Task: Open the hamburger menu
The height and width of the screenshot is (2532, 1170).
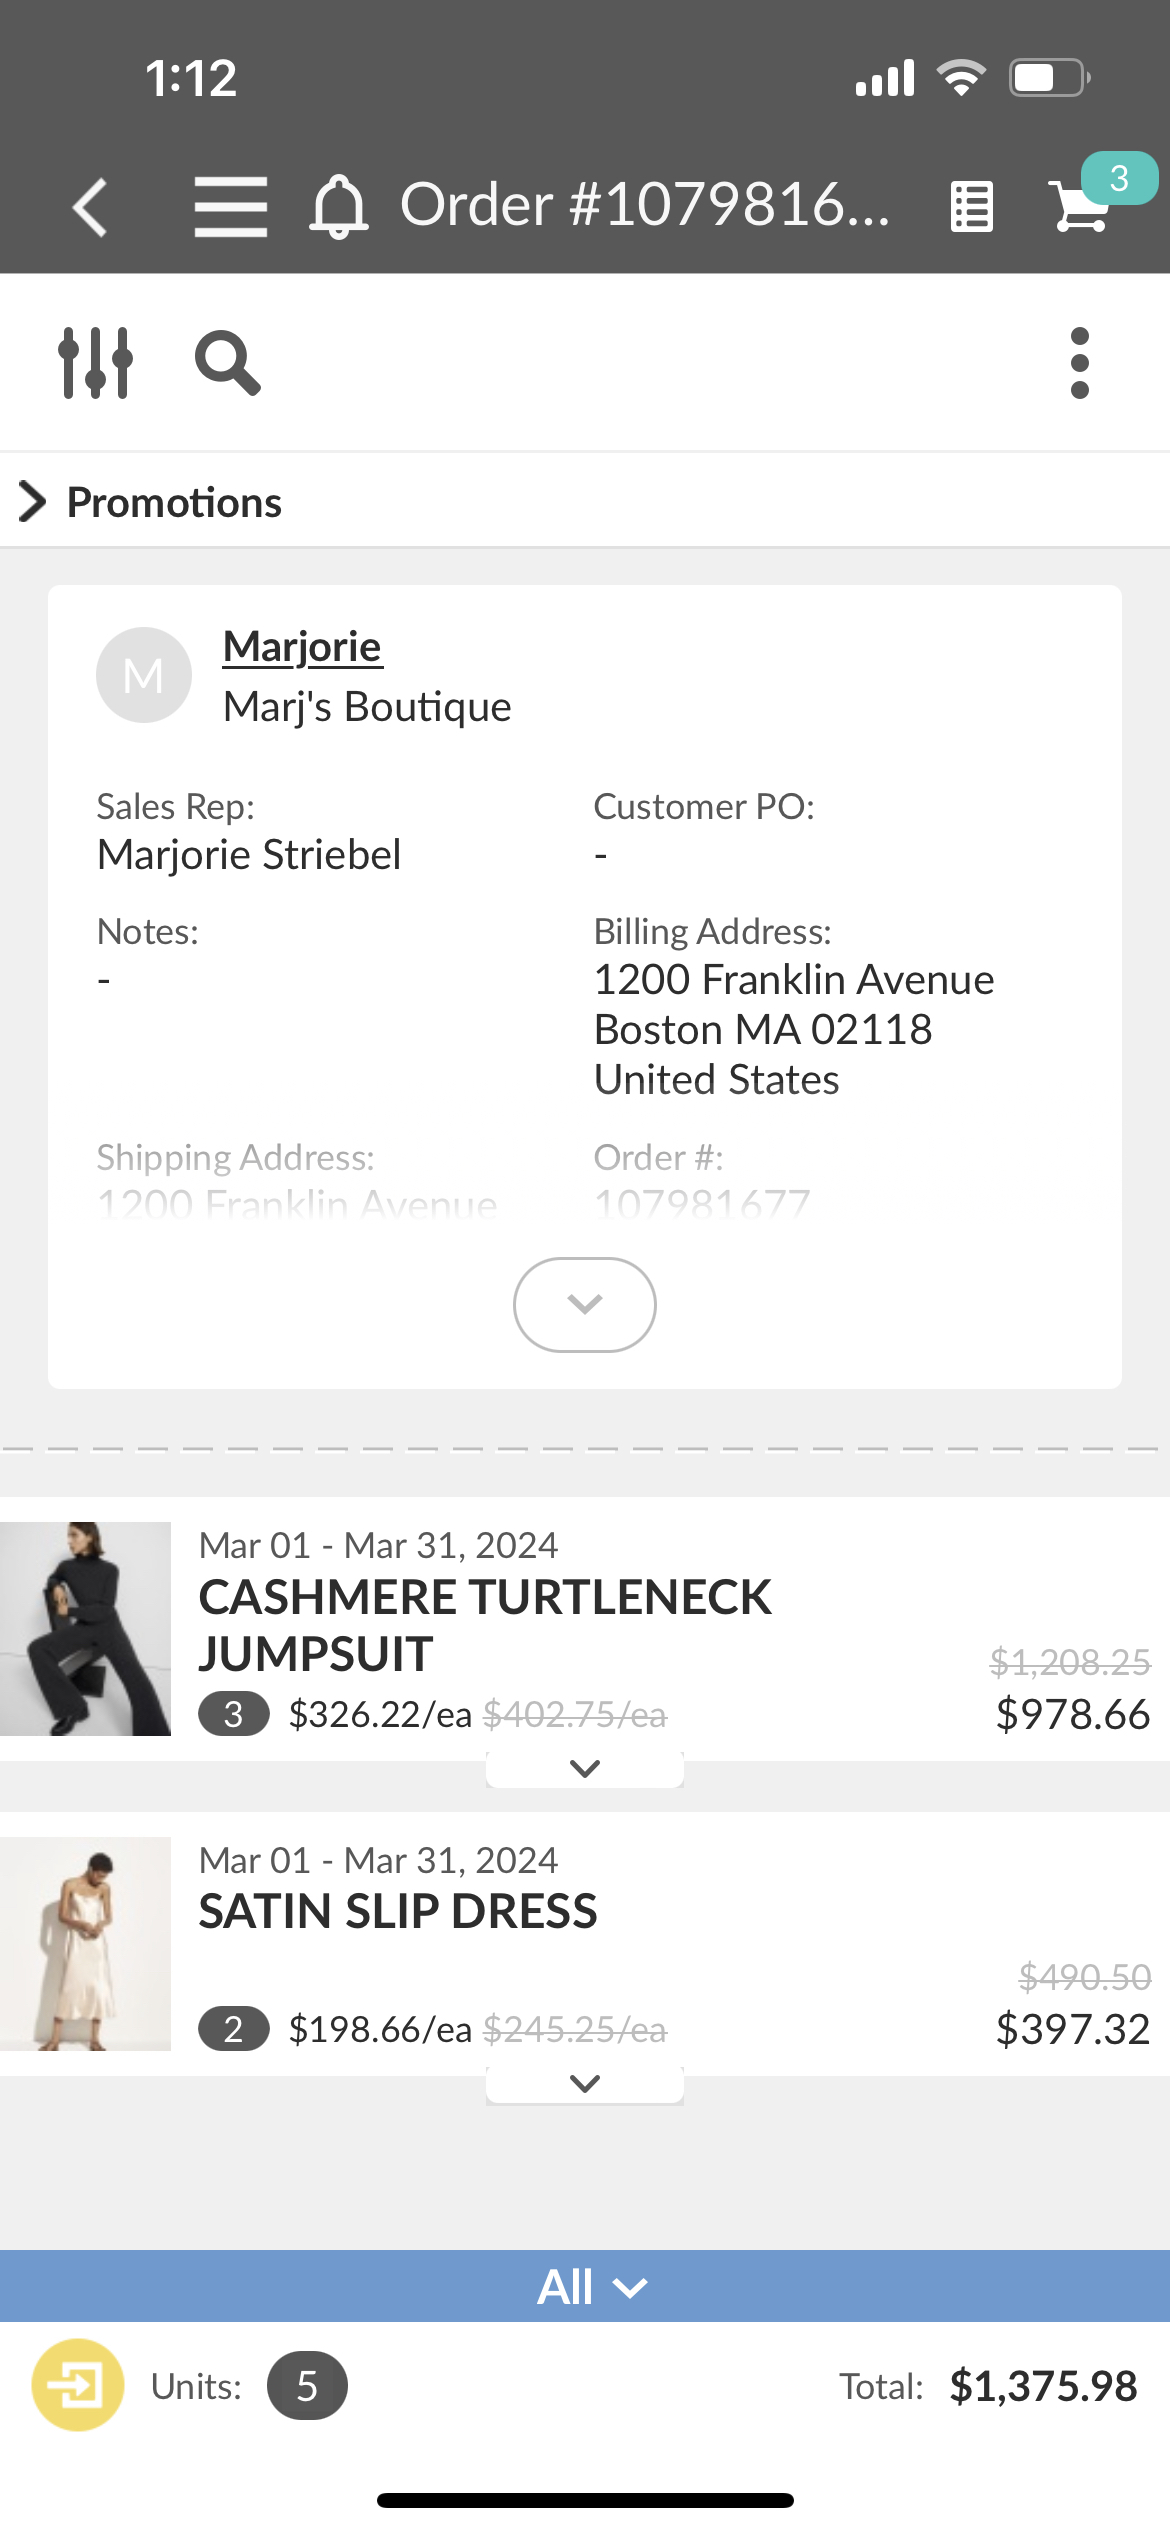Action: (230, 207)
